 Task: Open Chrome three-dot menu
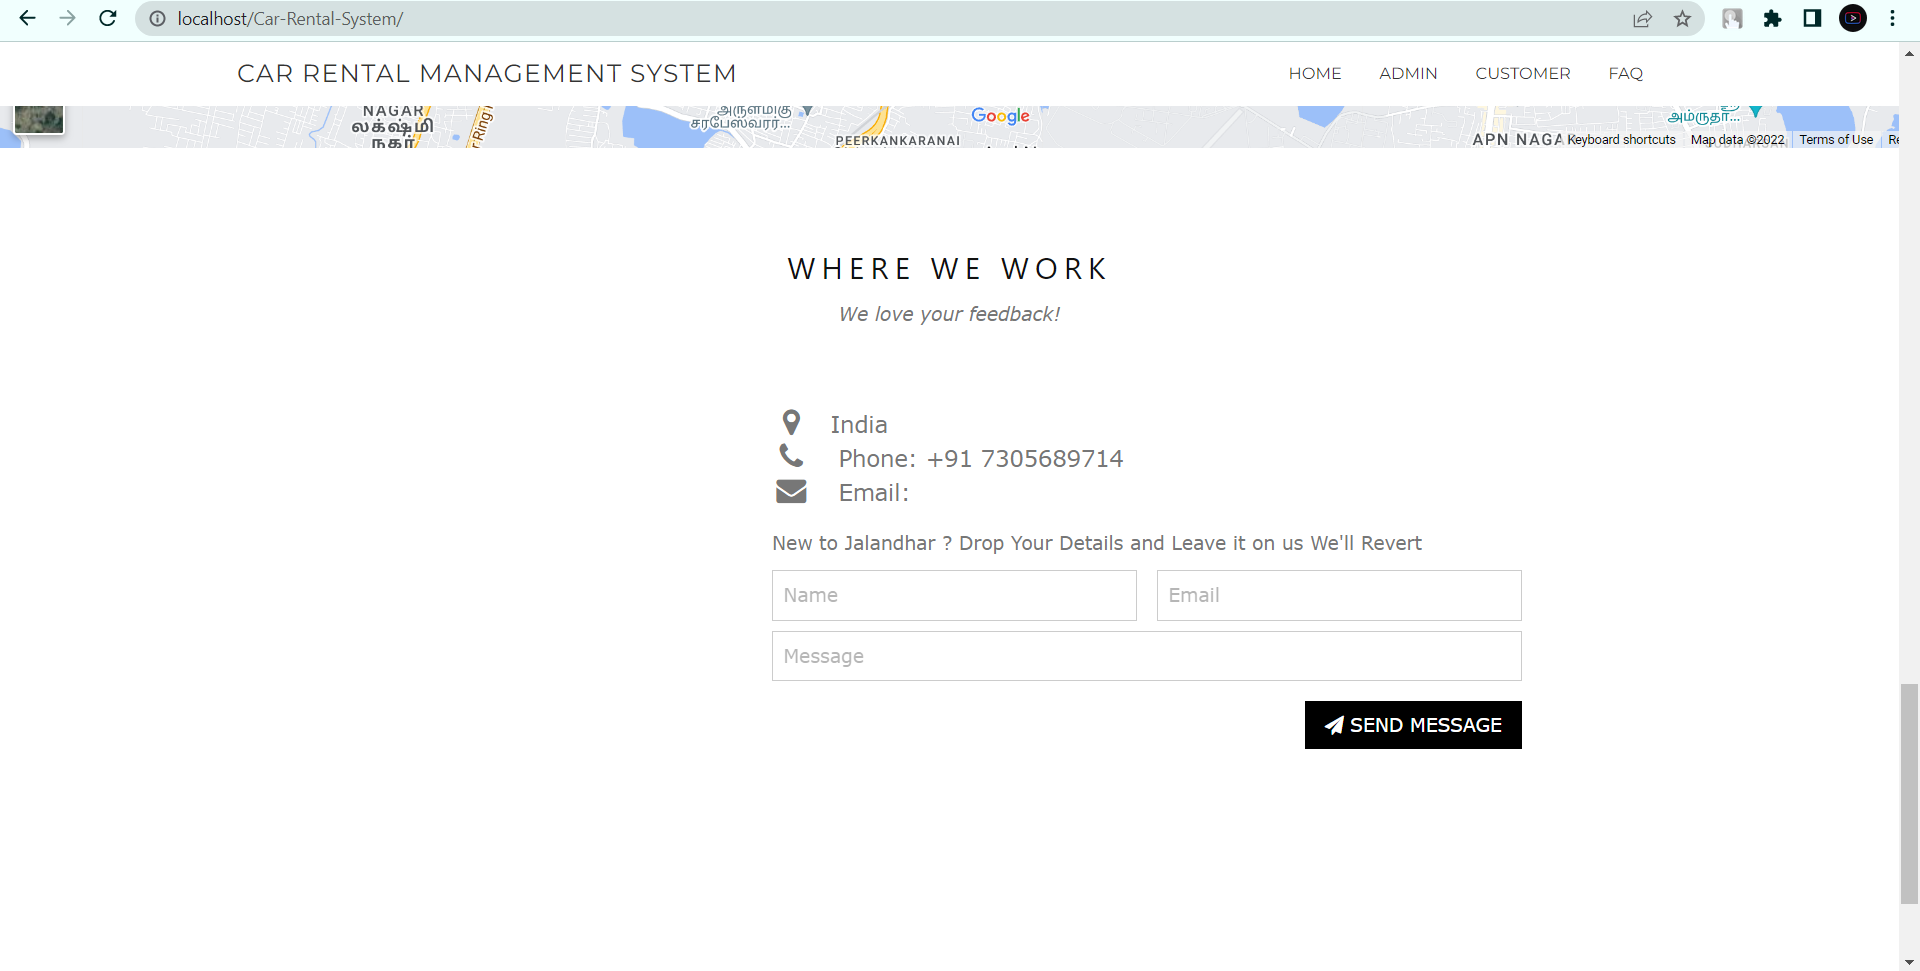[x=1892, y=19]
